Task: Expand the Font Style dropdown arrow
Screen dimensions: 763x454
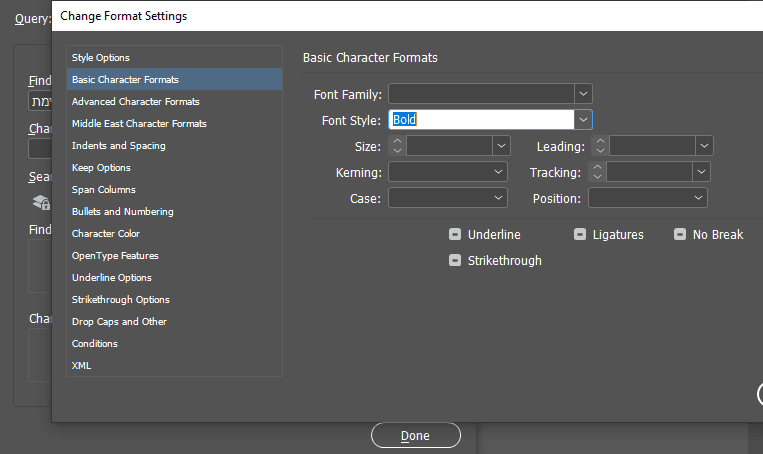Action: pos(584,120)
